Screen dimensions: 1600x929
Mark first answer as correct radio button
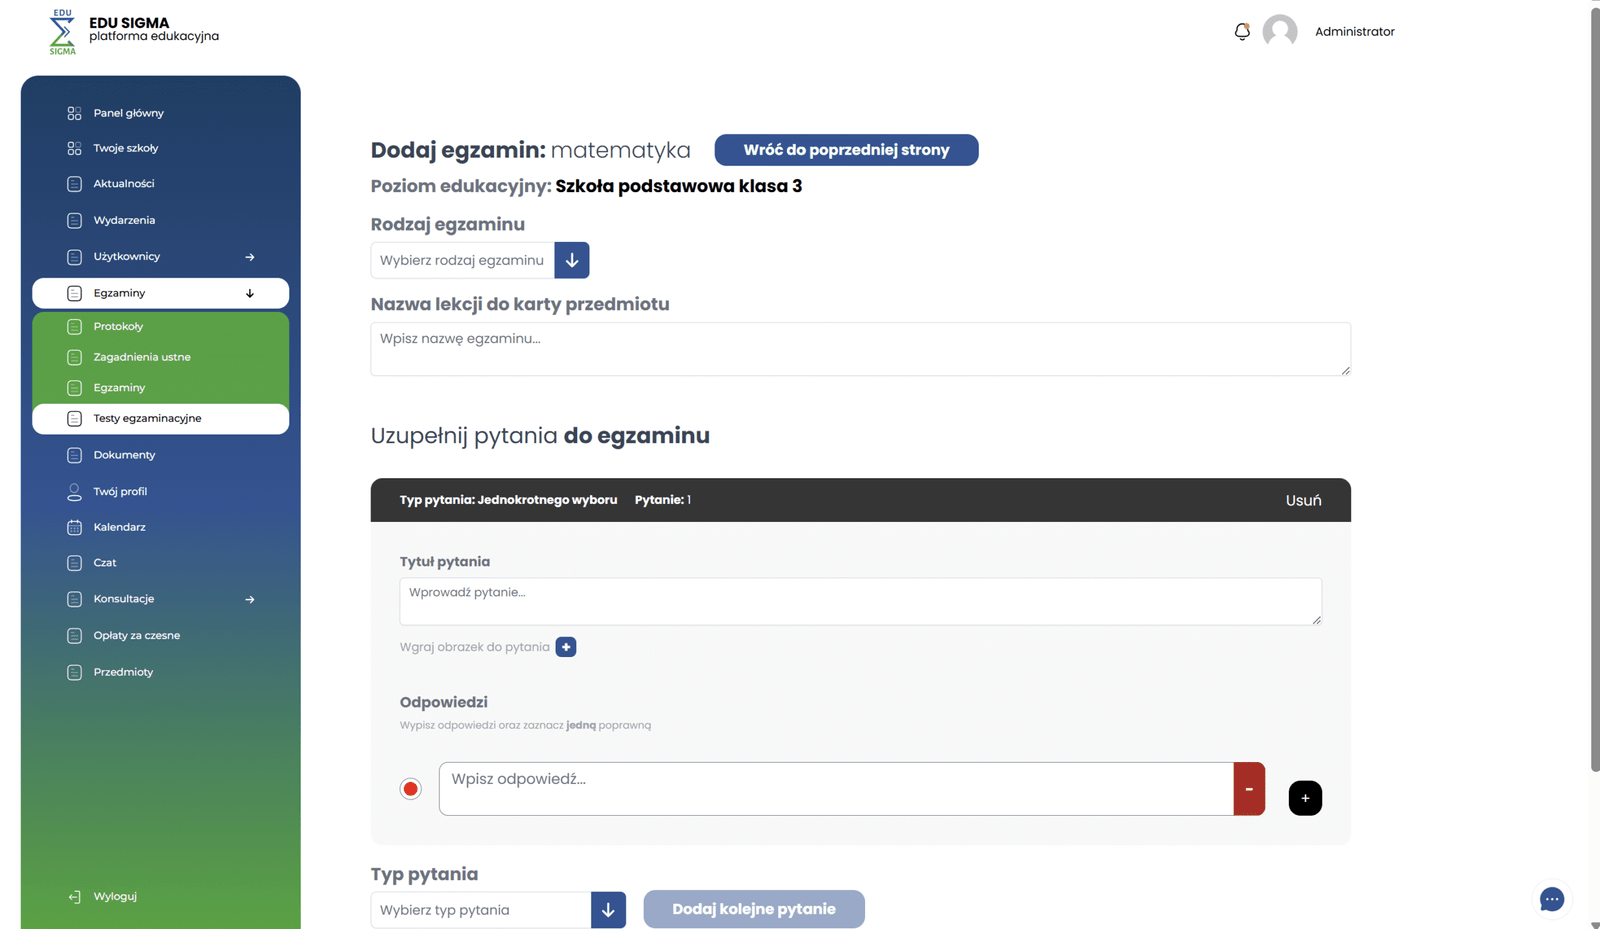point(411,789)
